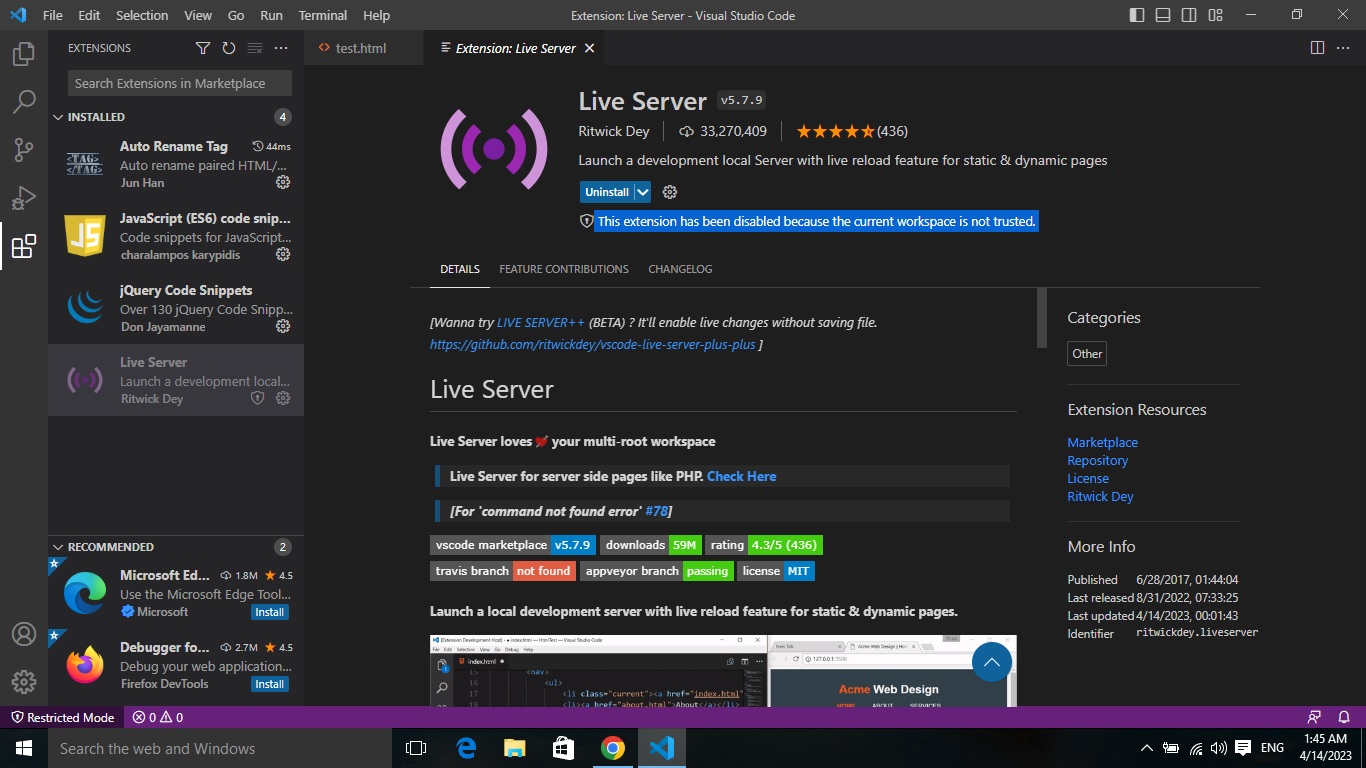This screenshot has width=1366, height=768.
Task: Open manage gear for jQuery Code Snippets
Action: point(283,326)
